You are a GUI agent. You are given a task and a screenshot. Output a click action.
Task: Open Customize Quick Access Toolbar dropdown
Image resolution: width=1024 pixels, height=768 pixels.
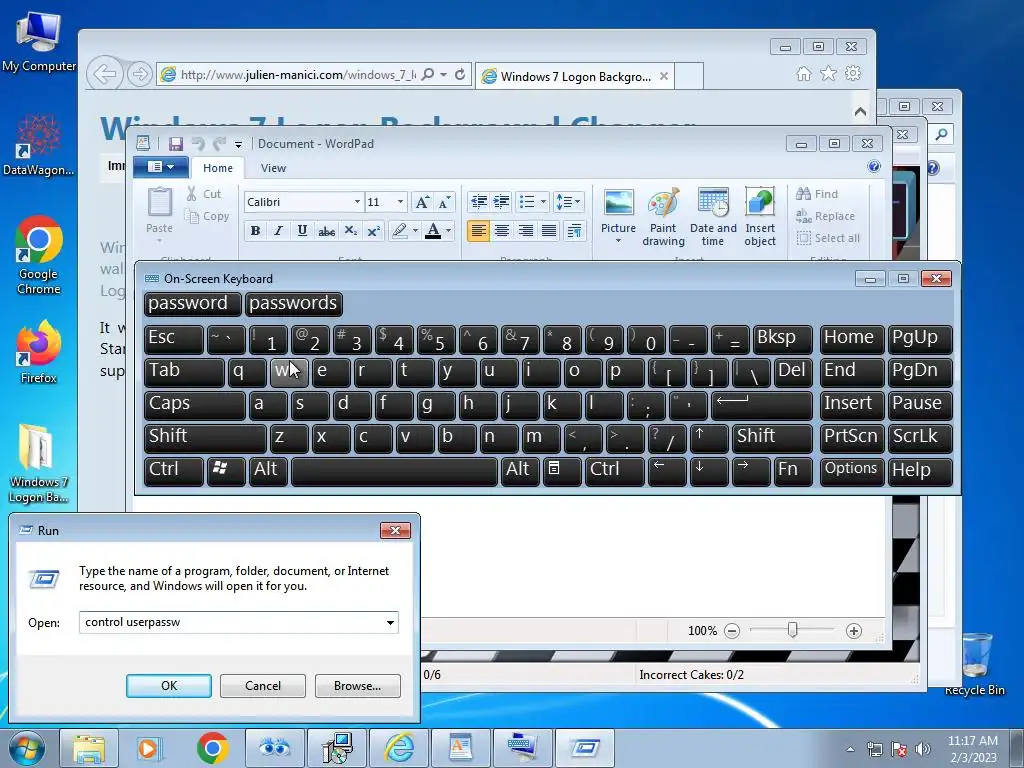pos(238,144)
